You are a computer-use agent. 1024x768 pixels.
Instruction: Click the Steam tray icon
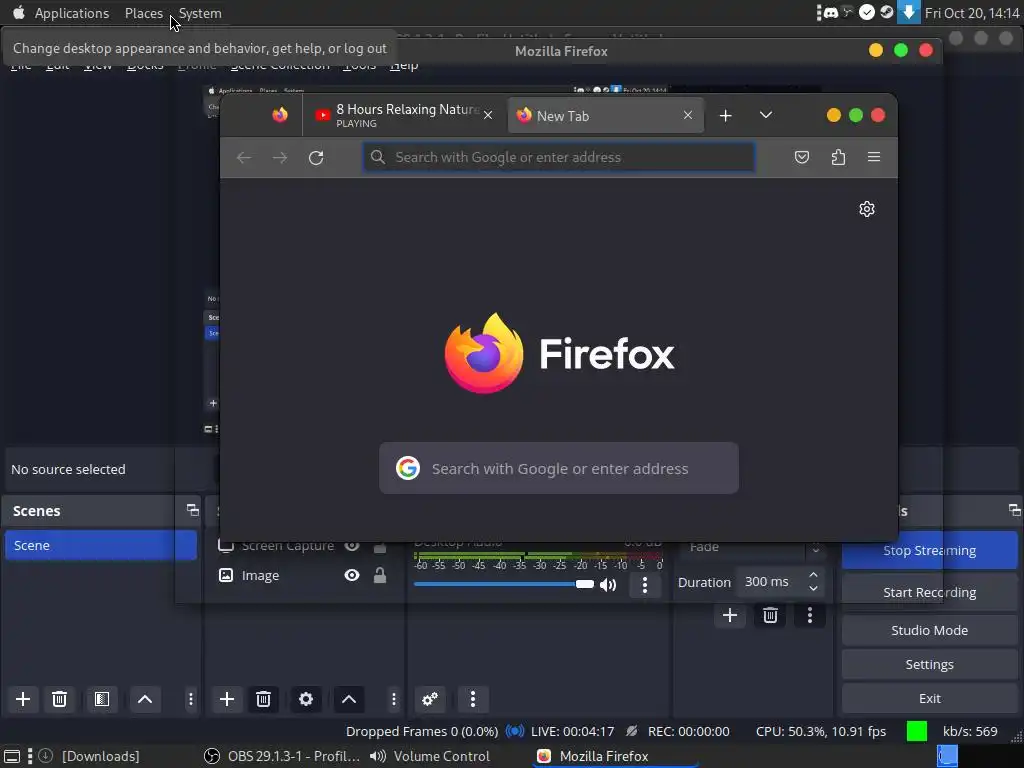coord(886,12)
